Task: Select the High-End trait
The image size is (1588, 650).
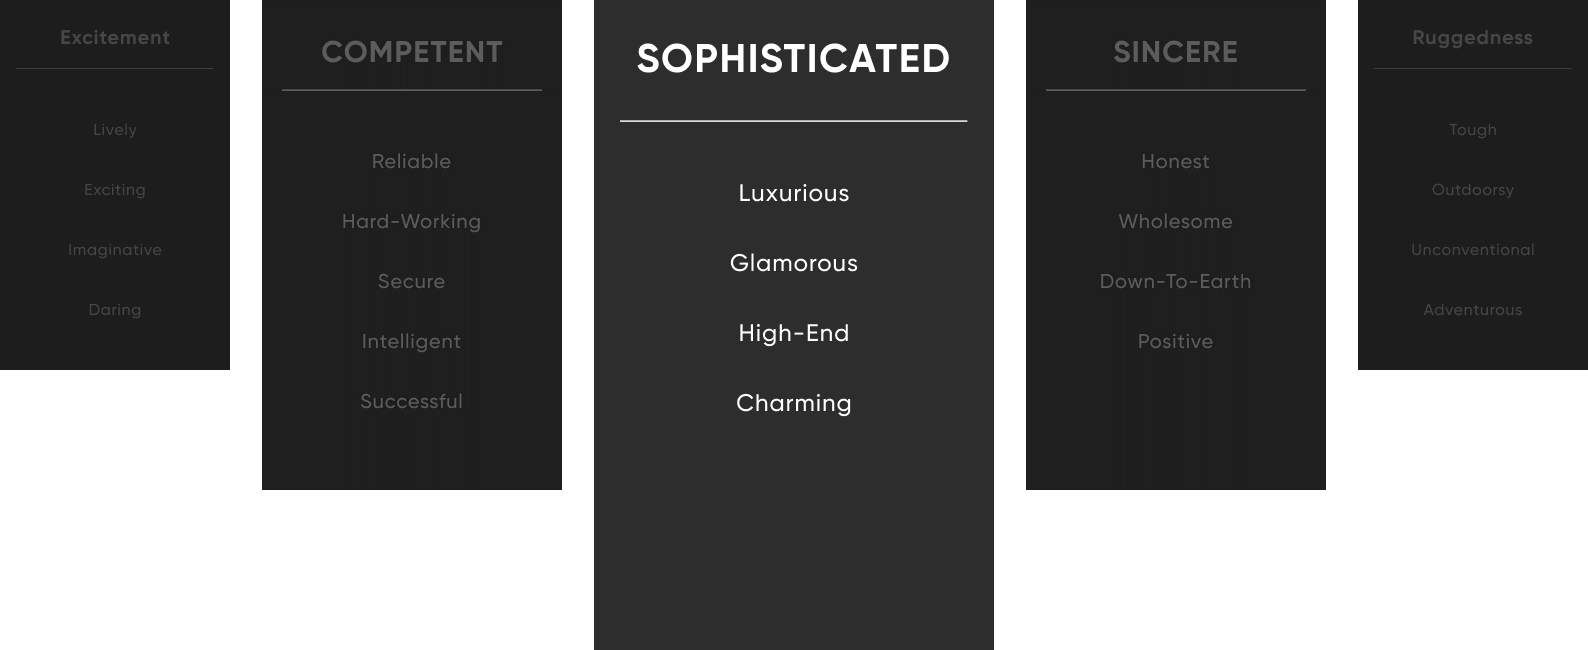Action: 794,333
